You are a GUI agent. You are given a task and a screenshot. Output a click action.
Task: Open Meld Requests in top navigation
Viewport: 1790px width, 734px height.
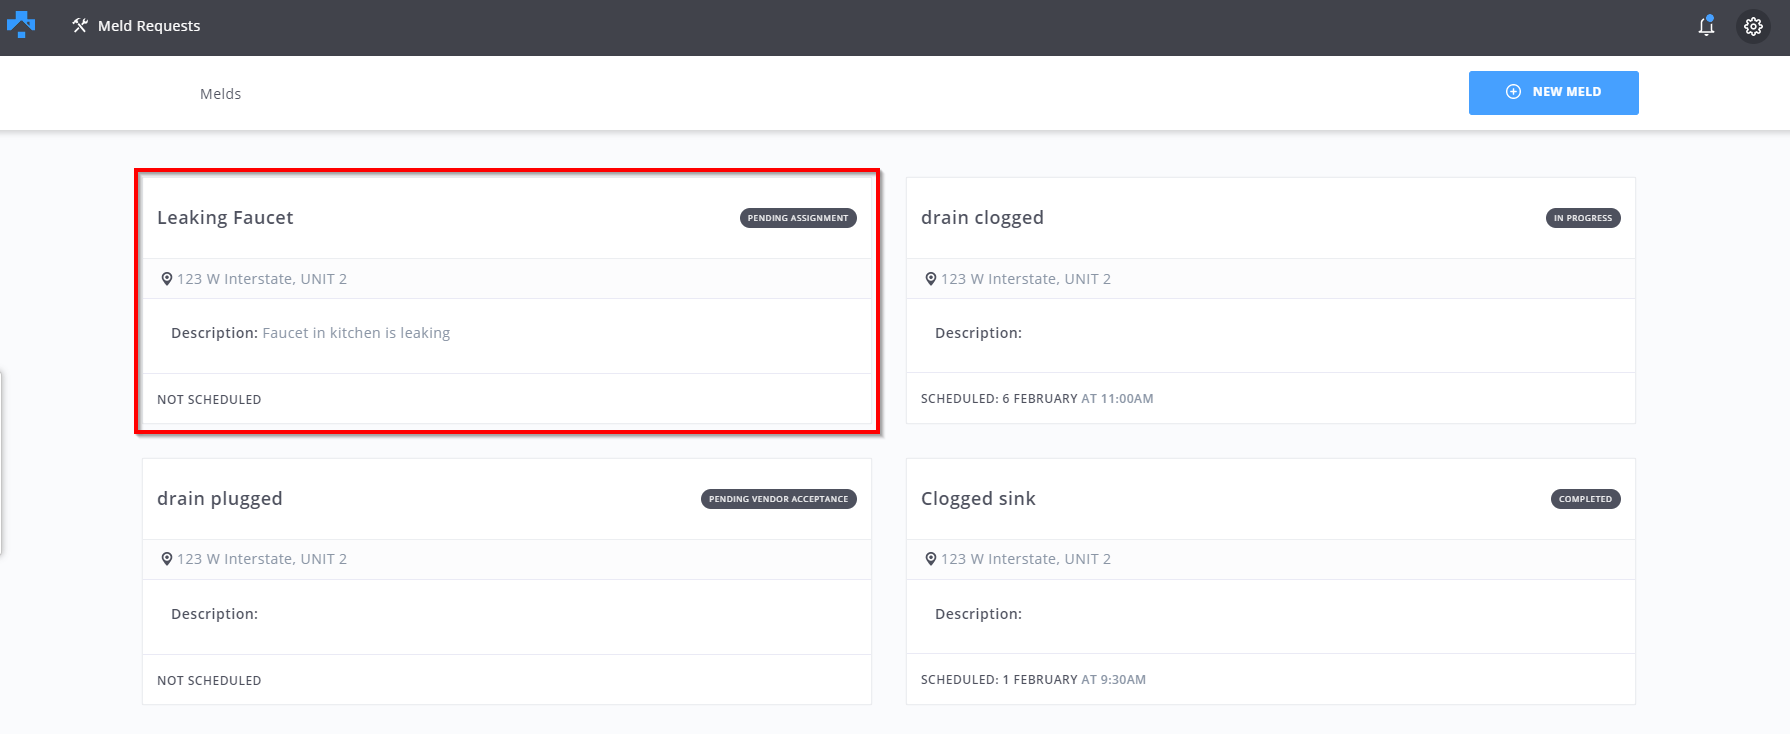tap(148, 26)
